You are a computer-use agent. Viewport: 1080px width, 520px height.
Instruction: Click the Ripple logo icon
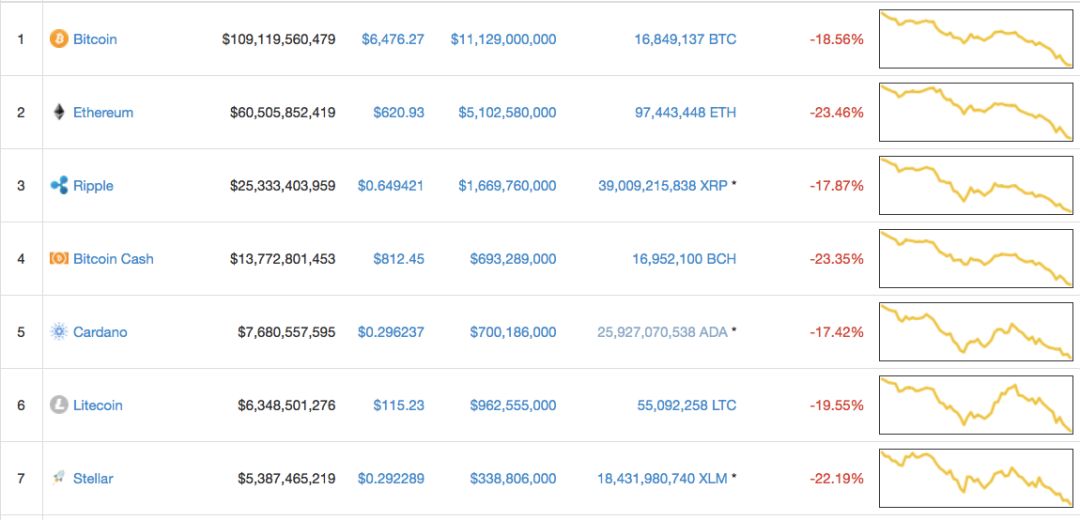(x=59, y=185)
